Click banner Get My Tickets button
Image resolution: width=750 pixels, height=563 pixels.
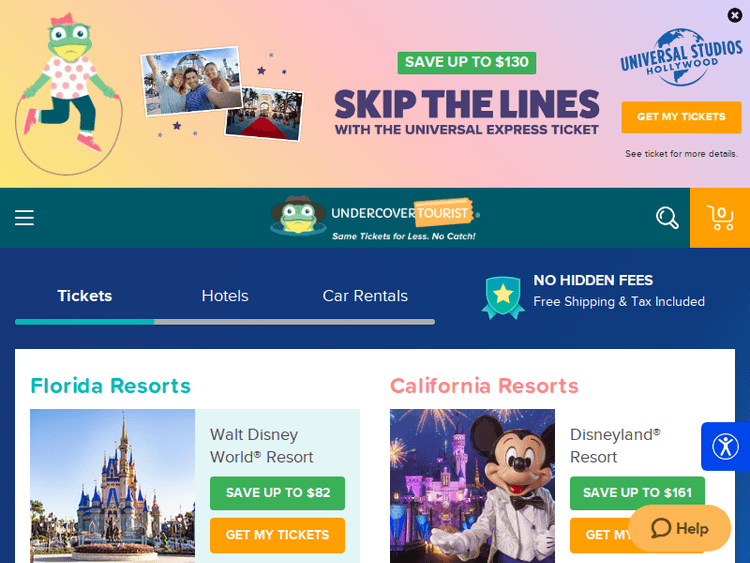[x=681, y=117]
